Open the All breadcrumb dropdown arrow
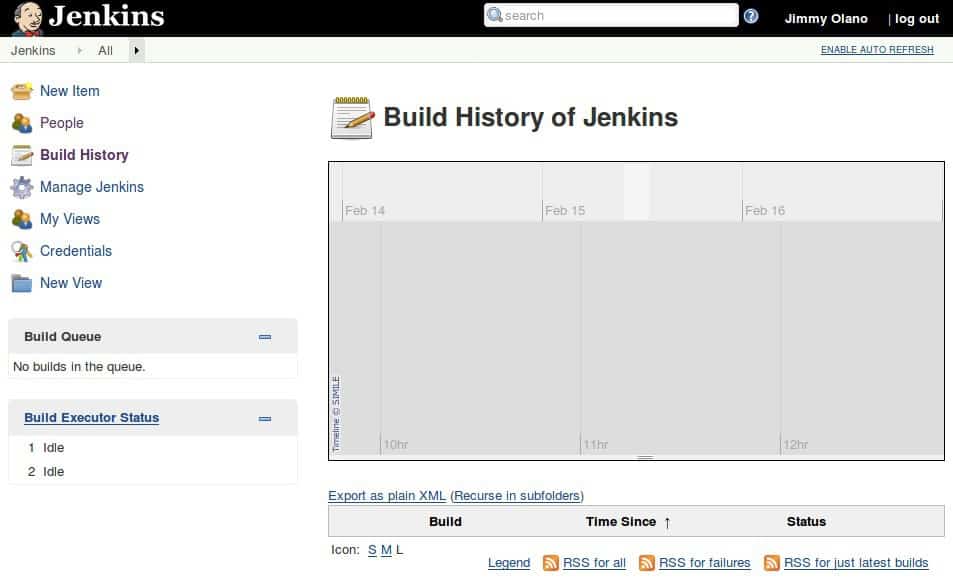 tap(137, 50)
